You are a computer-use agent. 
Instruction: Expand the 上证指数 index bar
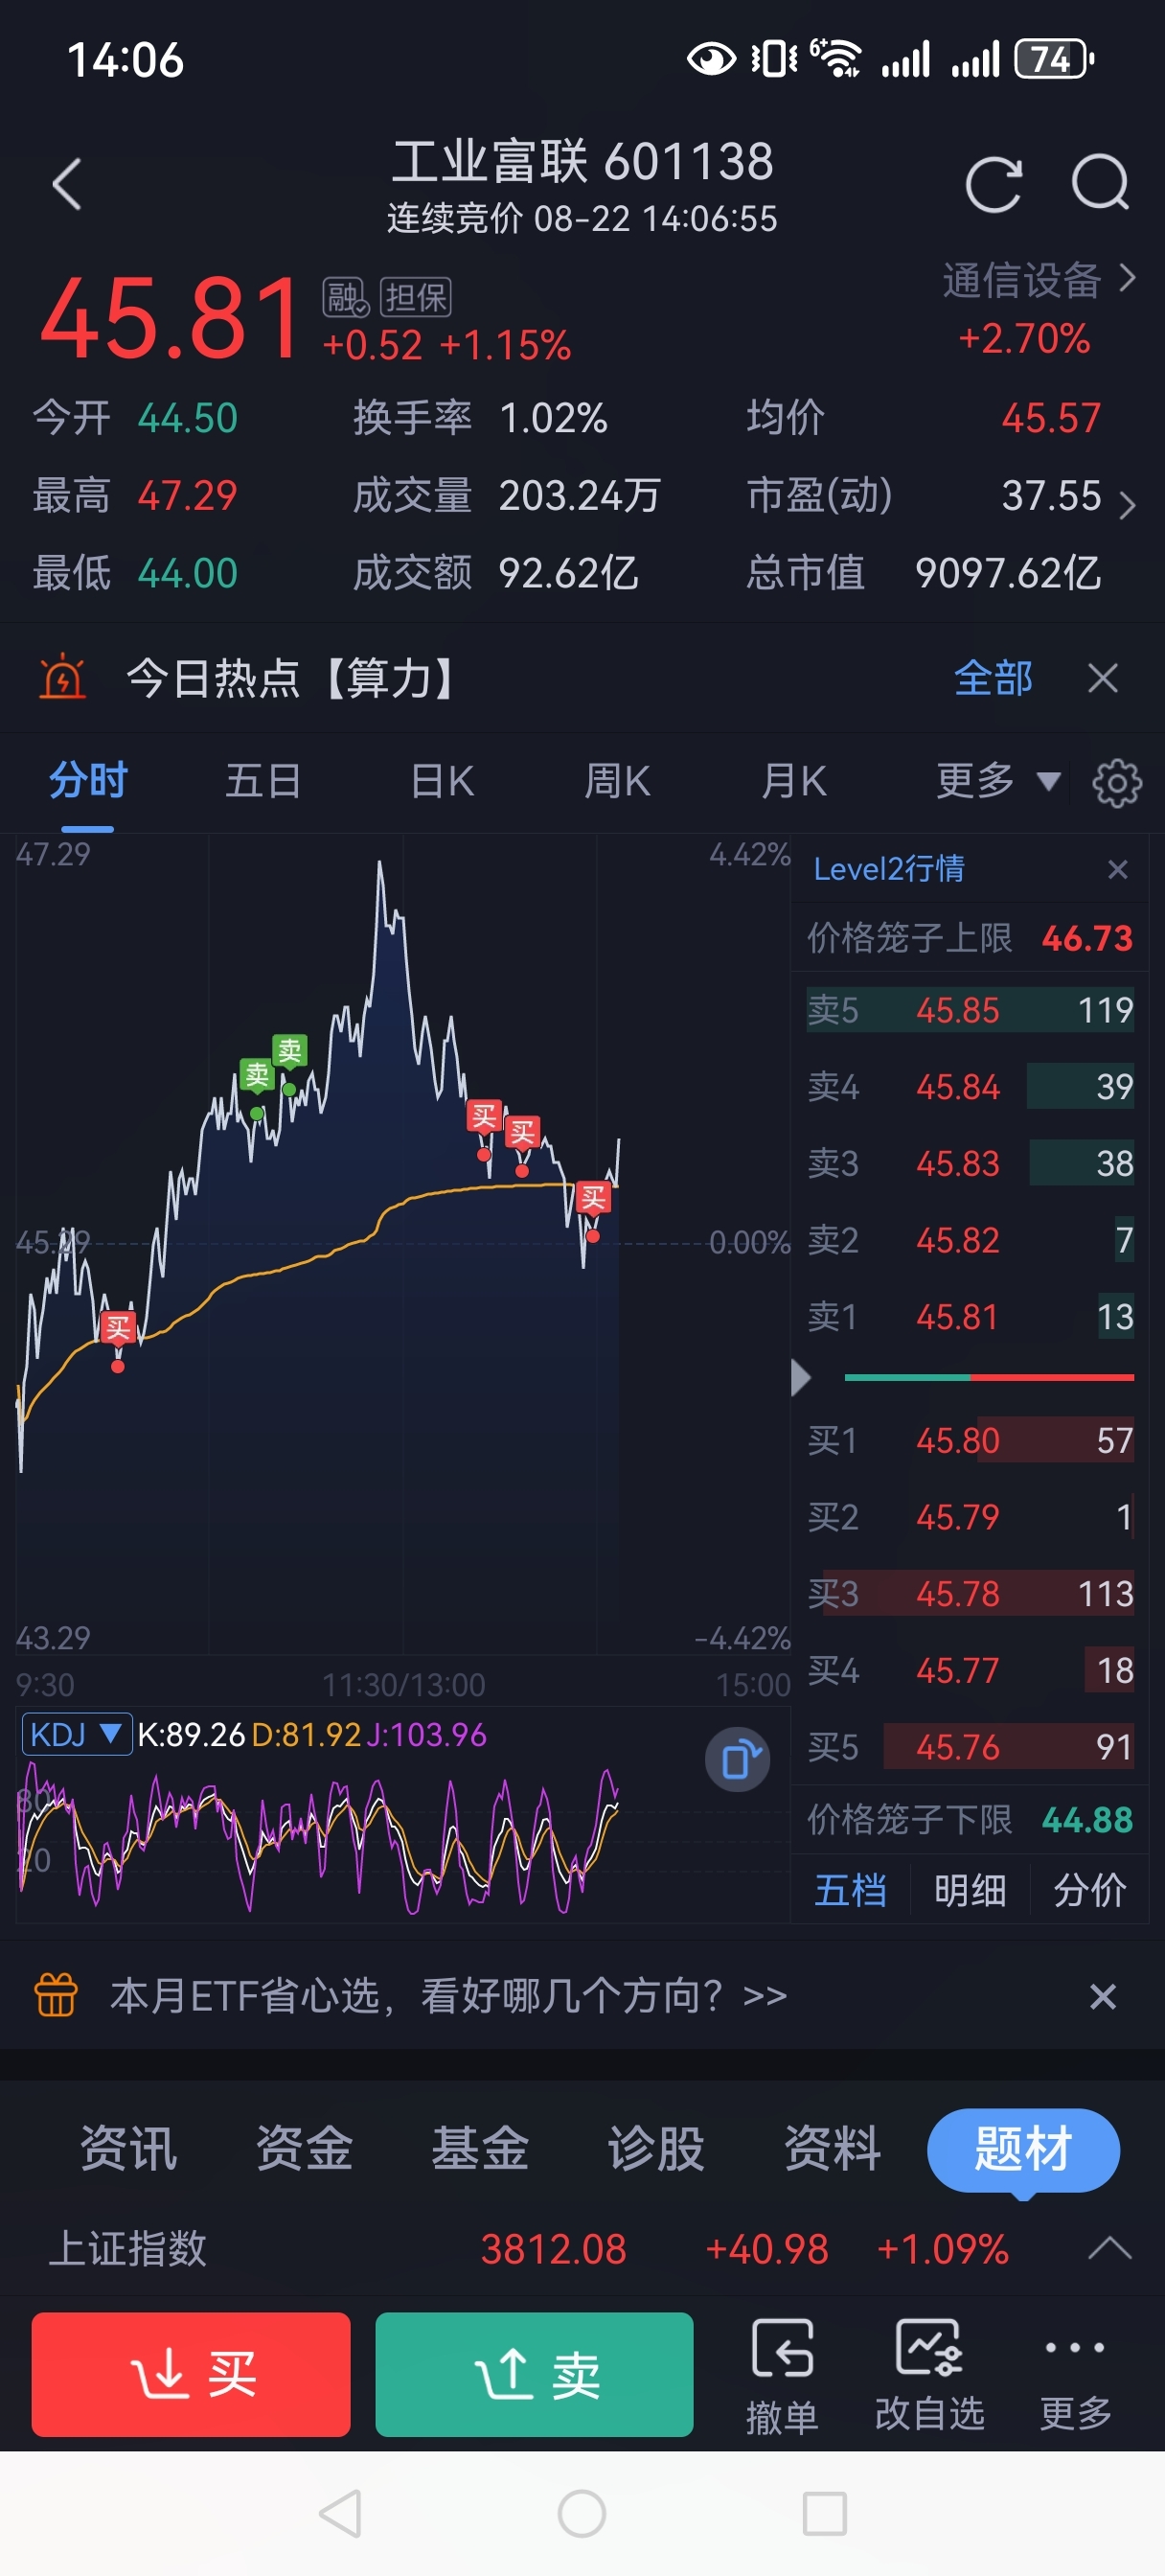pos(1110,2249)
